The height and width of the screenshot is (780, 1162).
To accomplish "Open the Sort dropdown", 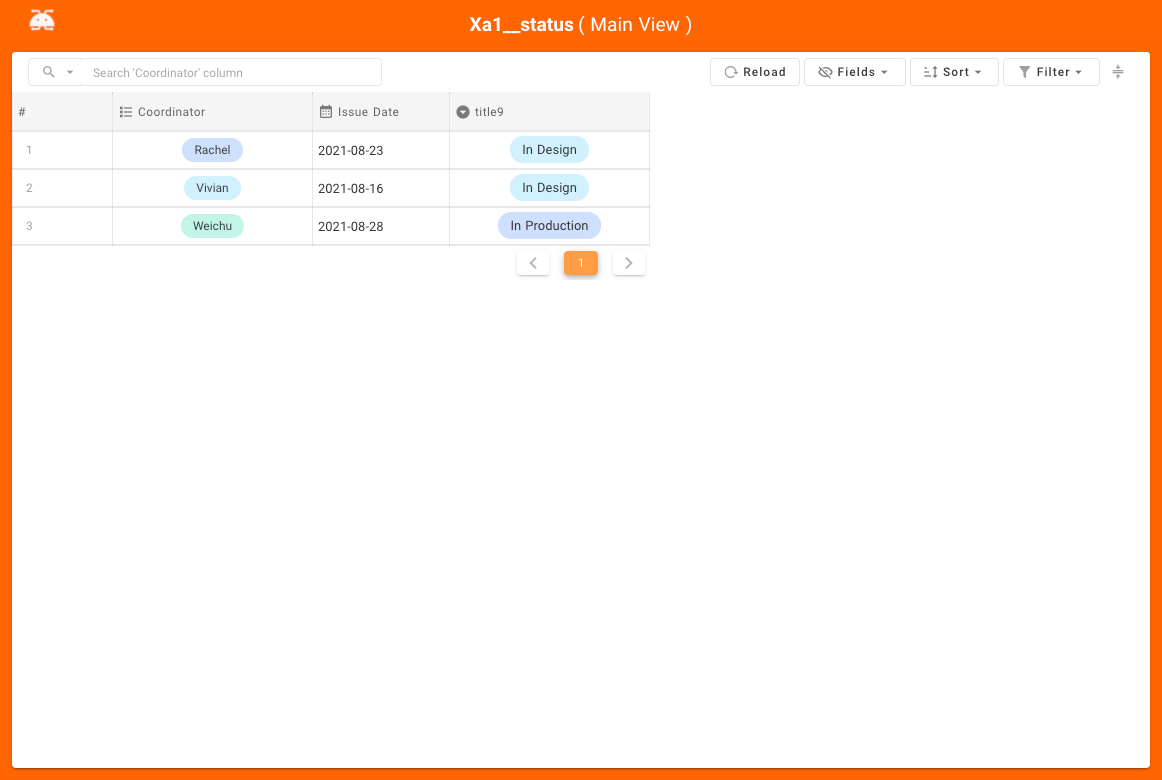I will click(x=953, y=71).
